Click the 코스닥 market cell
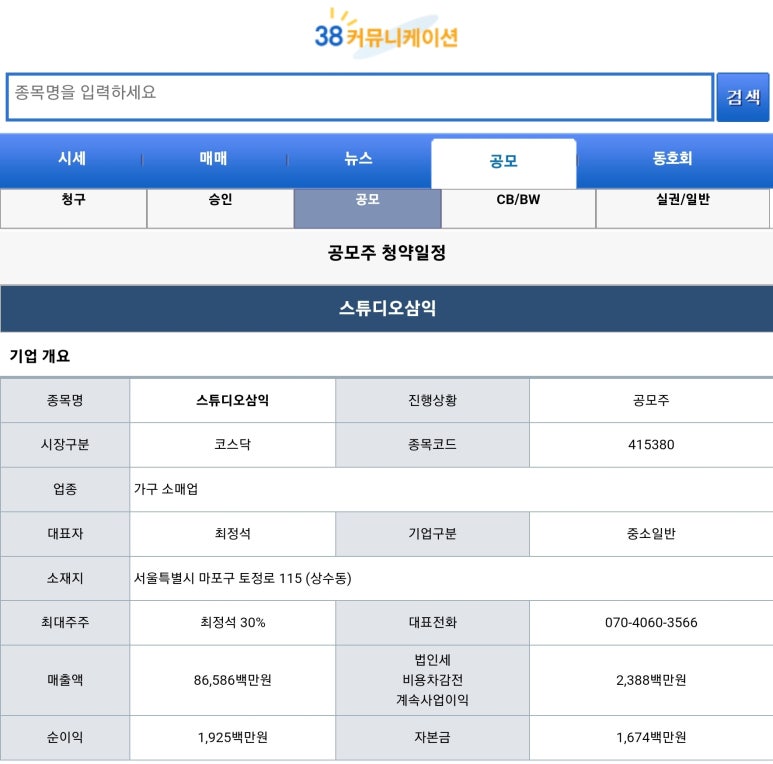 (232, 445)
